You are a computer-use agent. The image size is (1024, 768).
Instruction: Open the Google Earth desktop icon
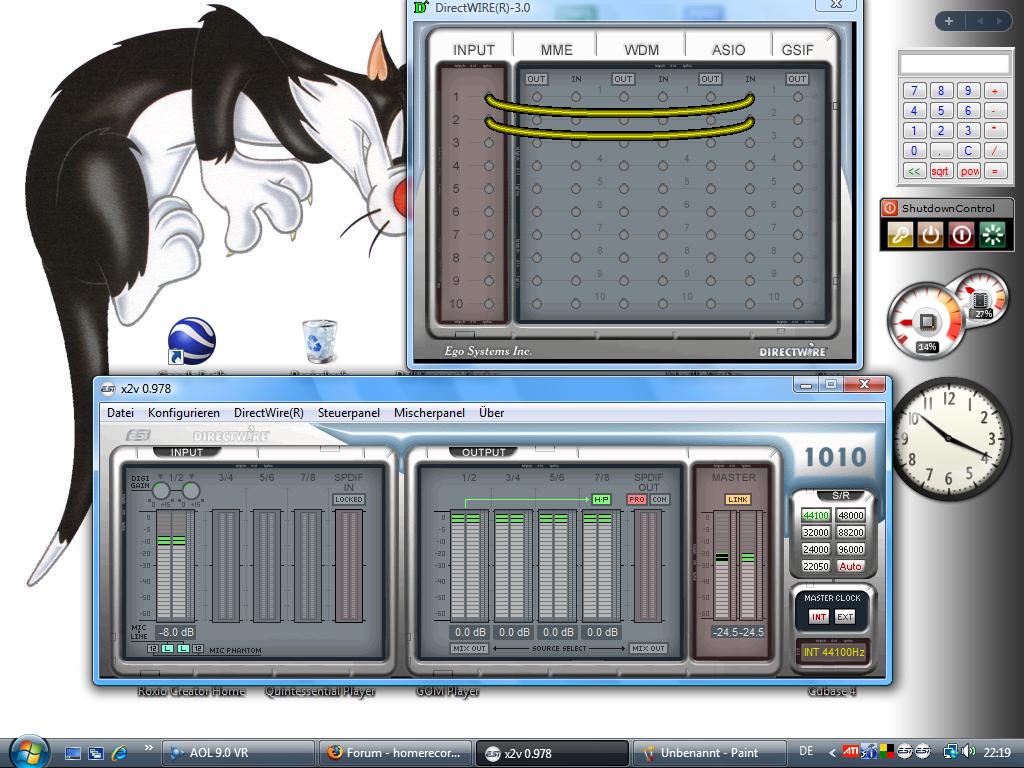191,341
